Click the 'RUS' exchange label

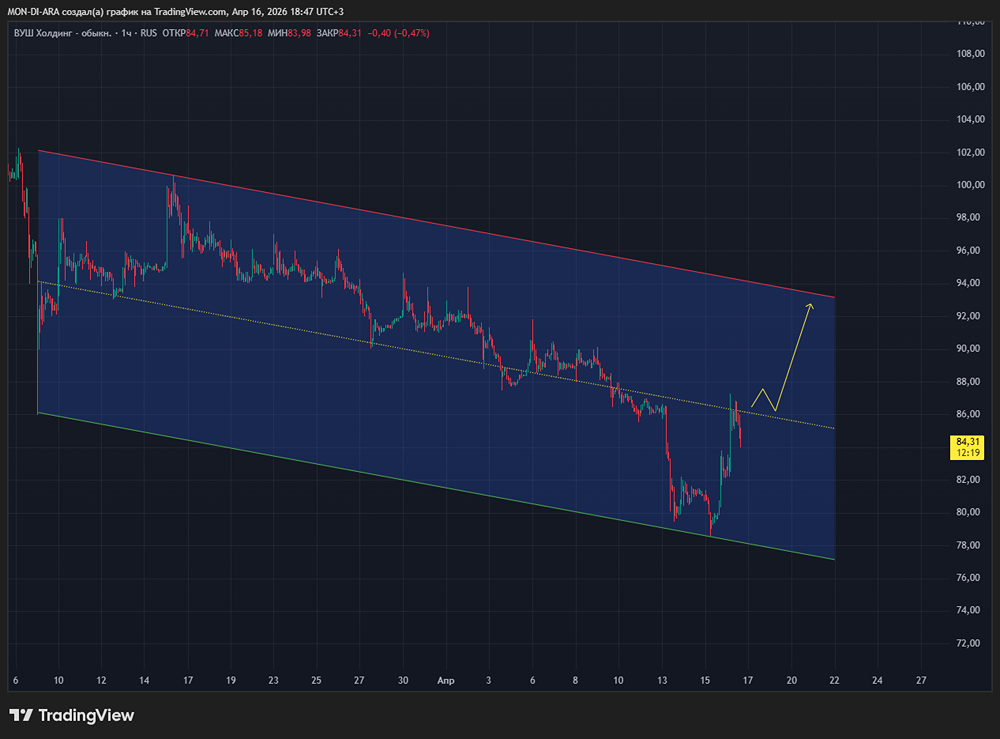tap(149, 33)
